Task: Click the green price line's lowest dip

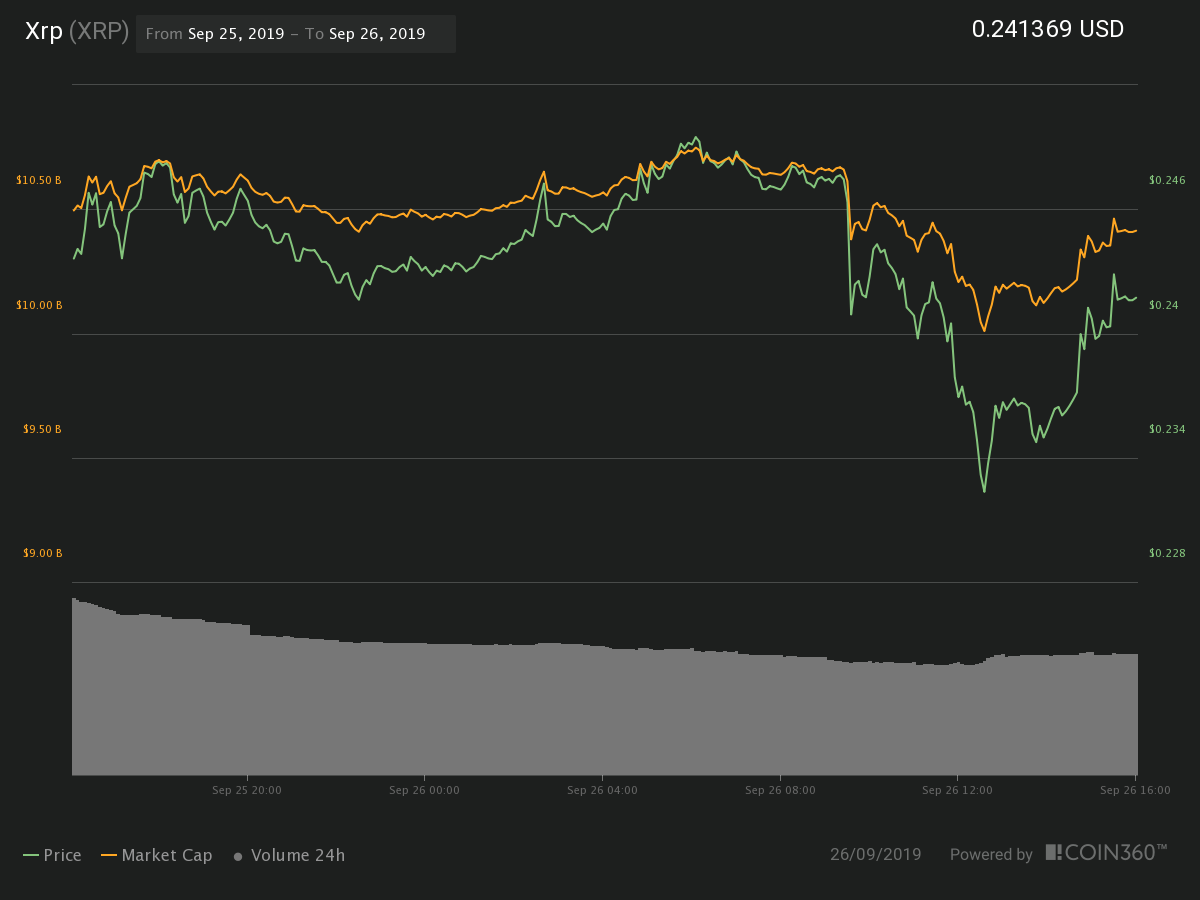Action: click(x=984, y=490)
